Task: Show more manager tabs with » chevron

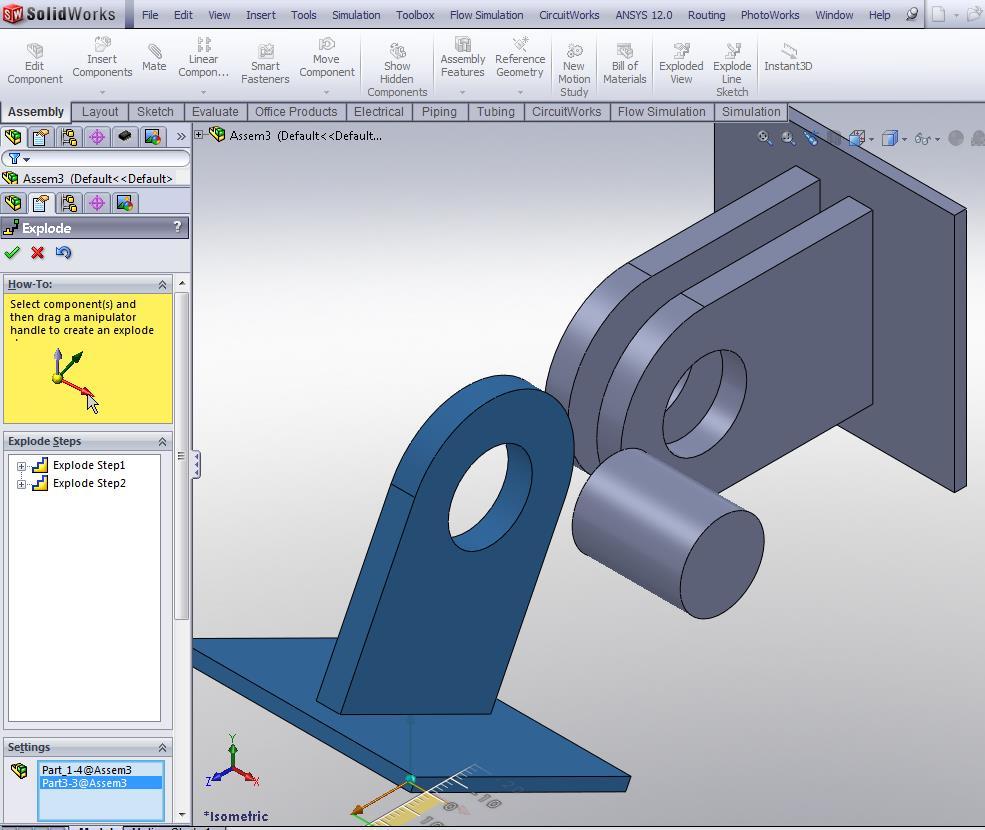Action: [181, 136]
